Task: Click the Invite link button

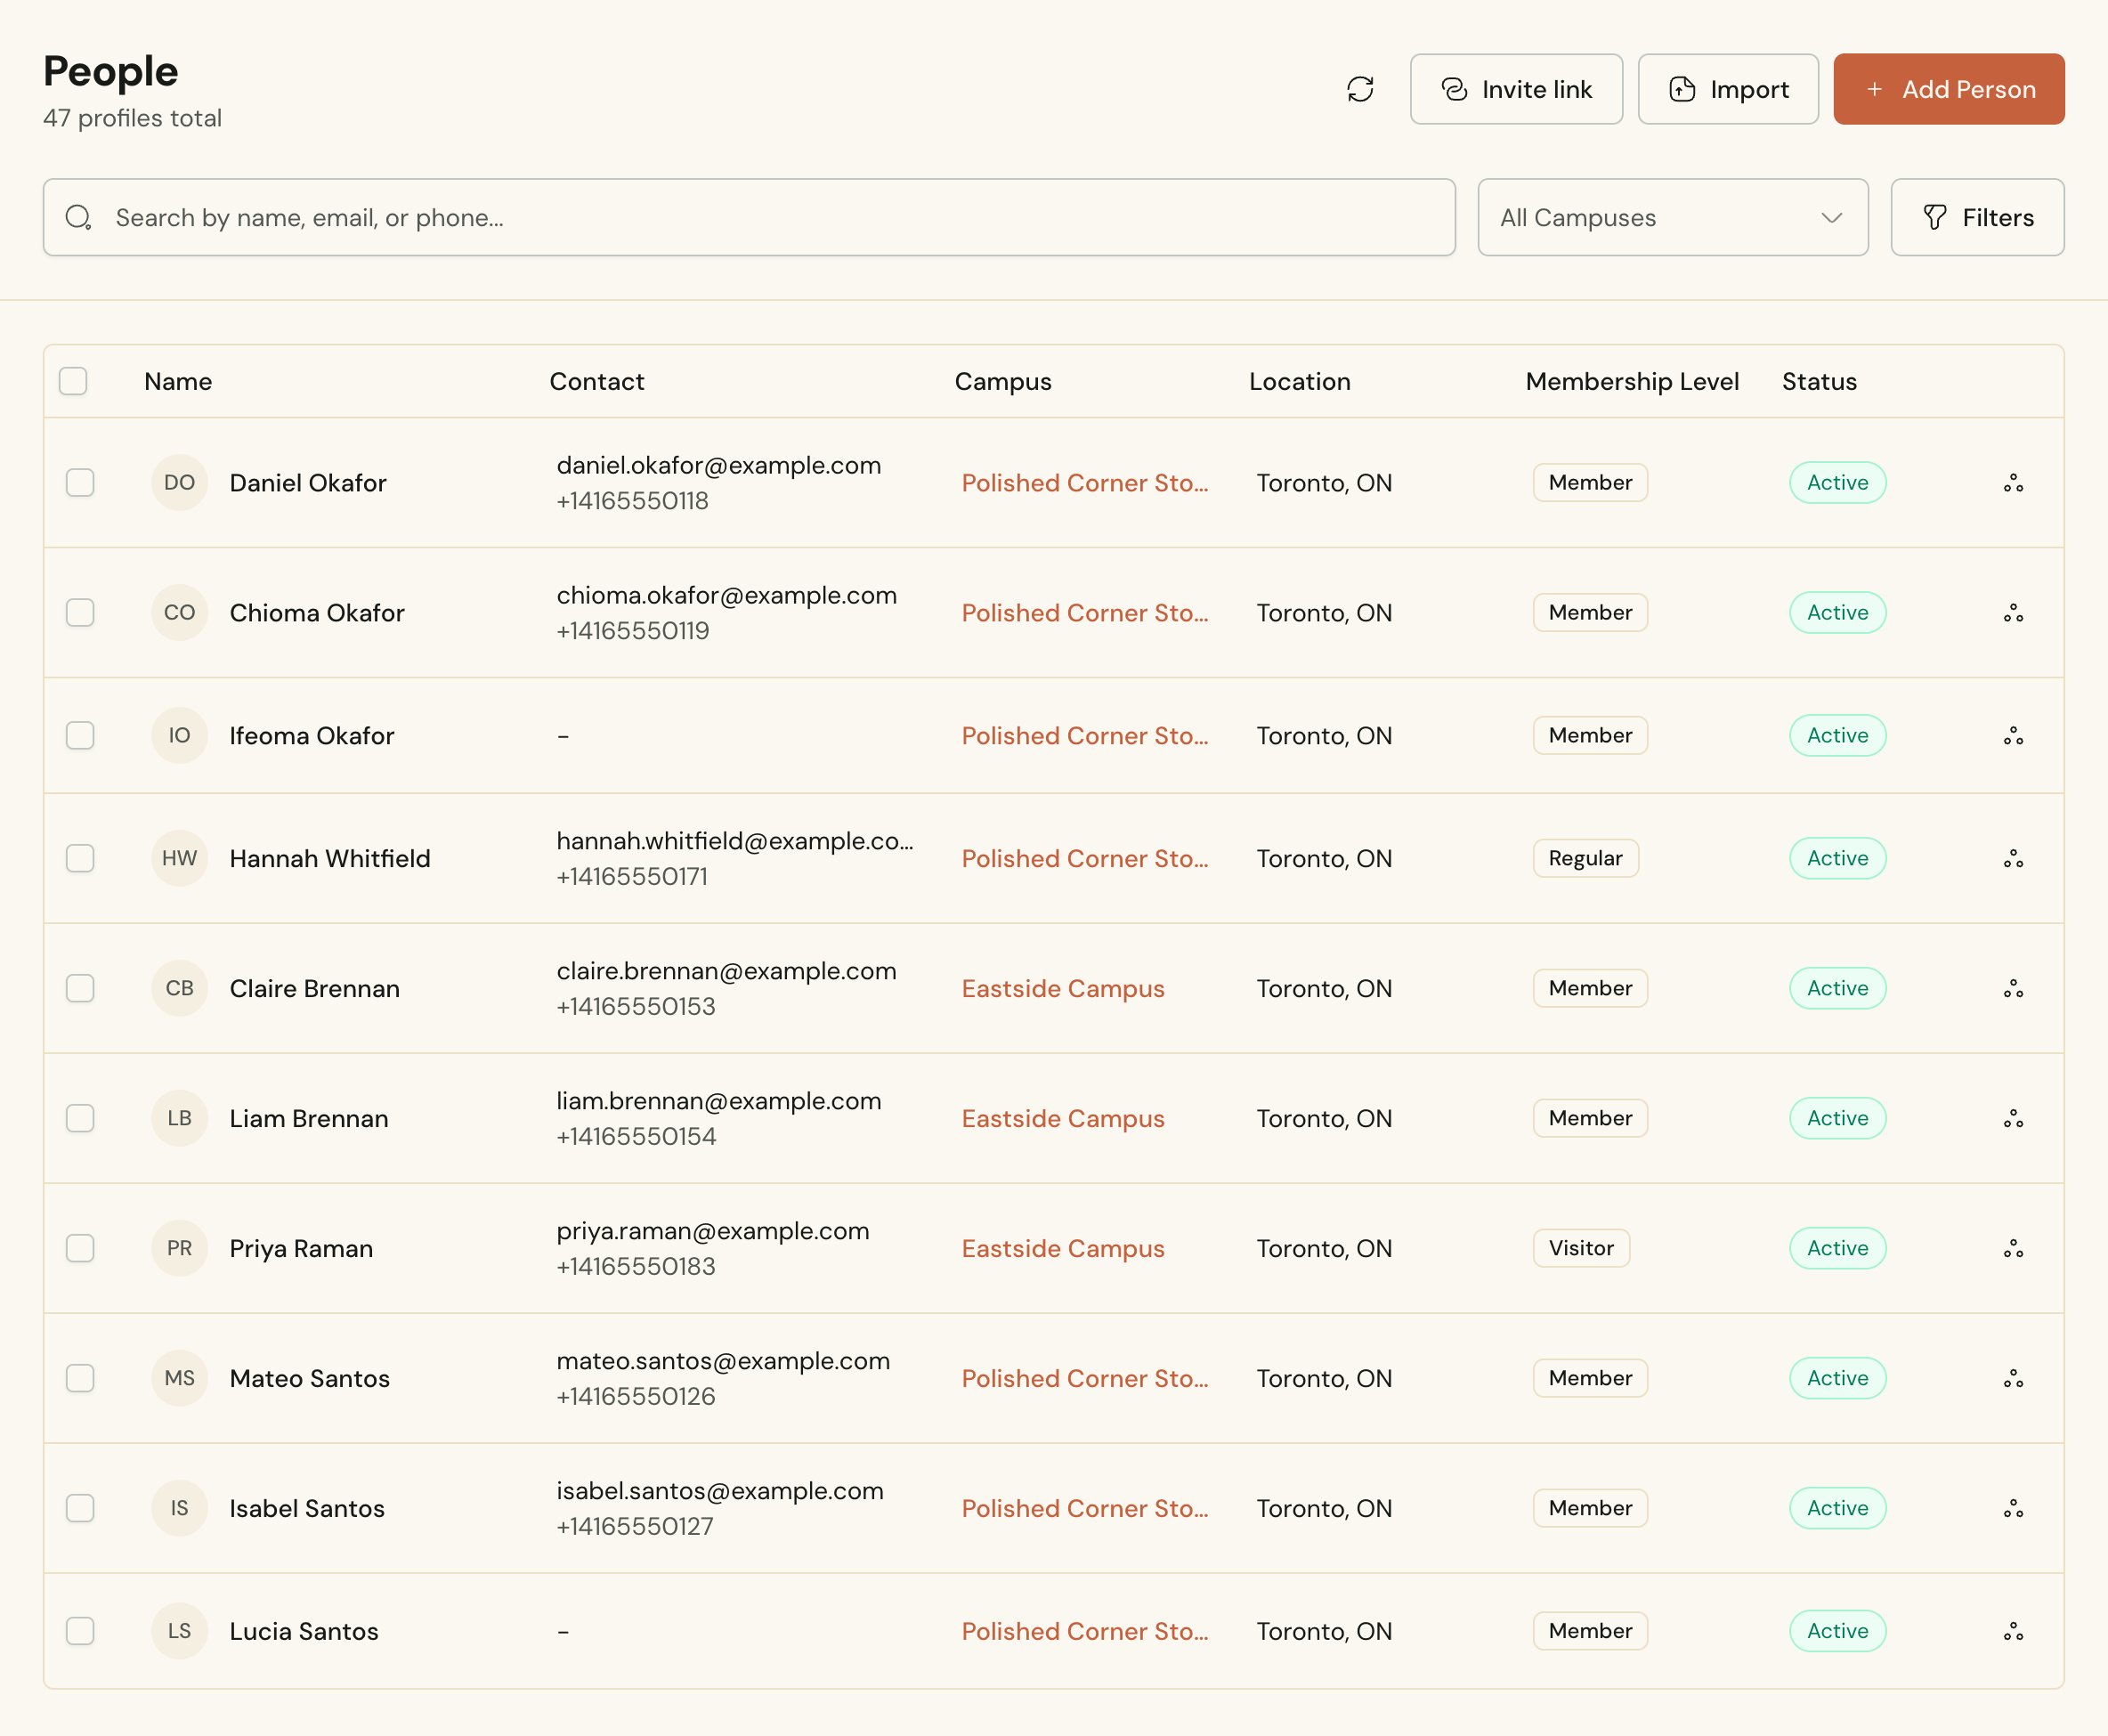Action: [x=1516, y=89]
